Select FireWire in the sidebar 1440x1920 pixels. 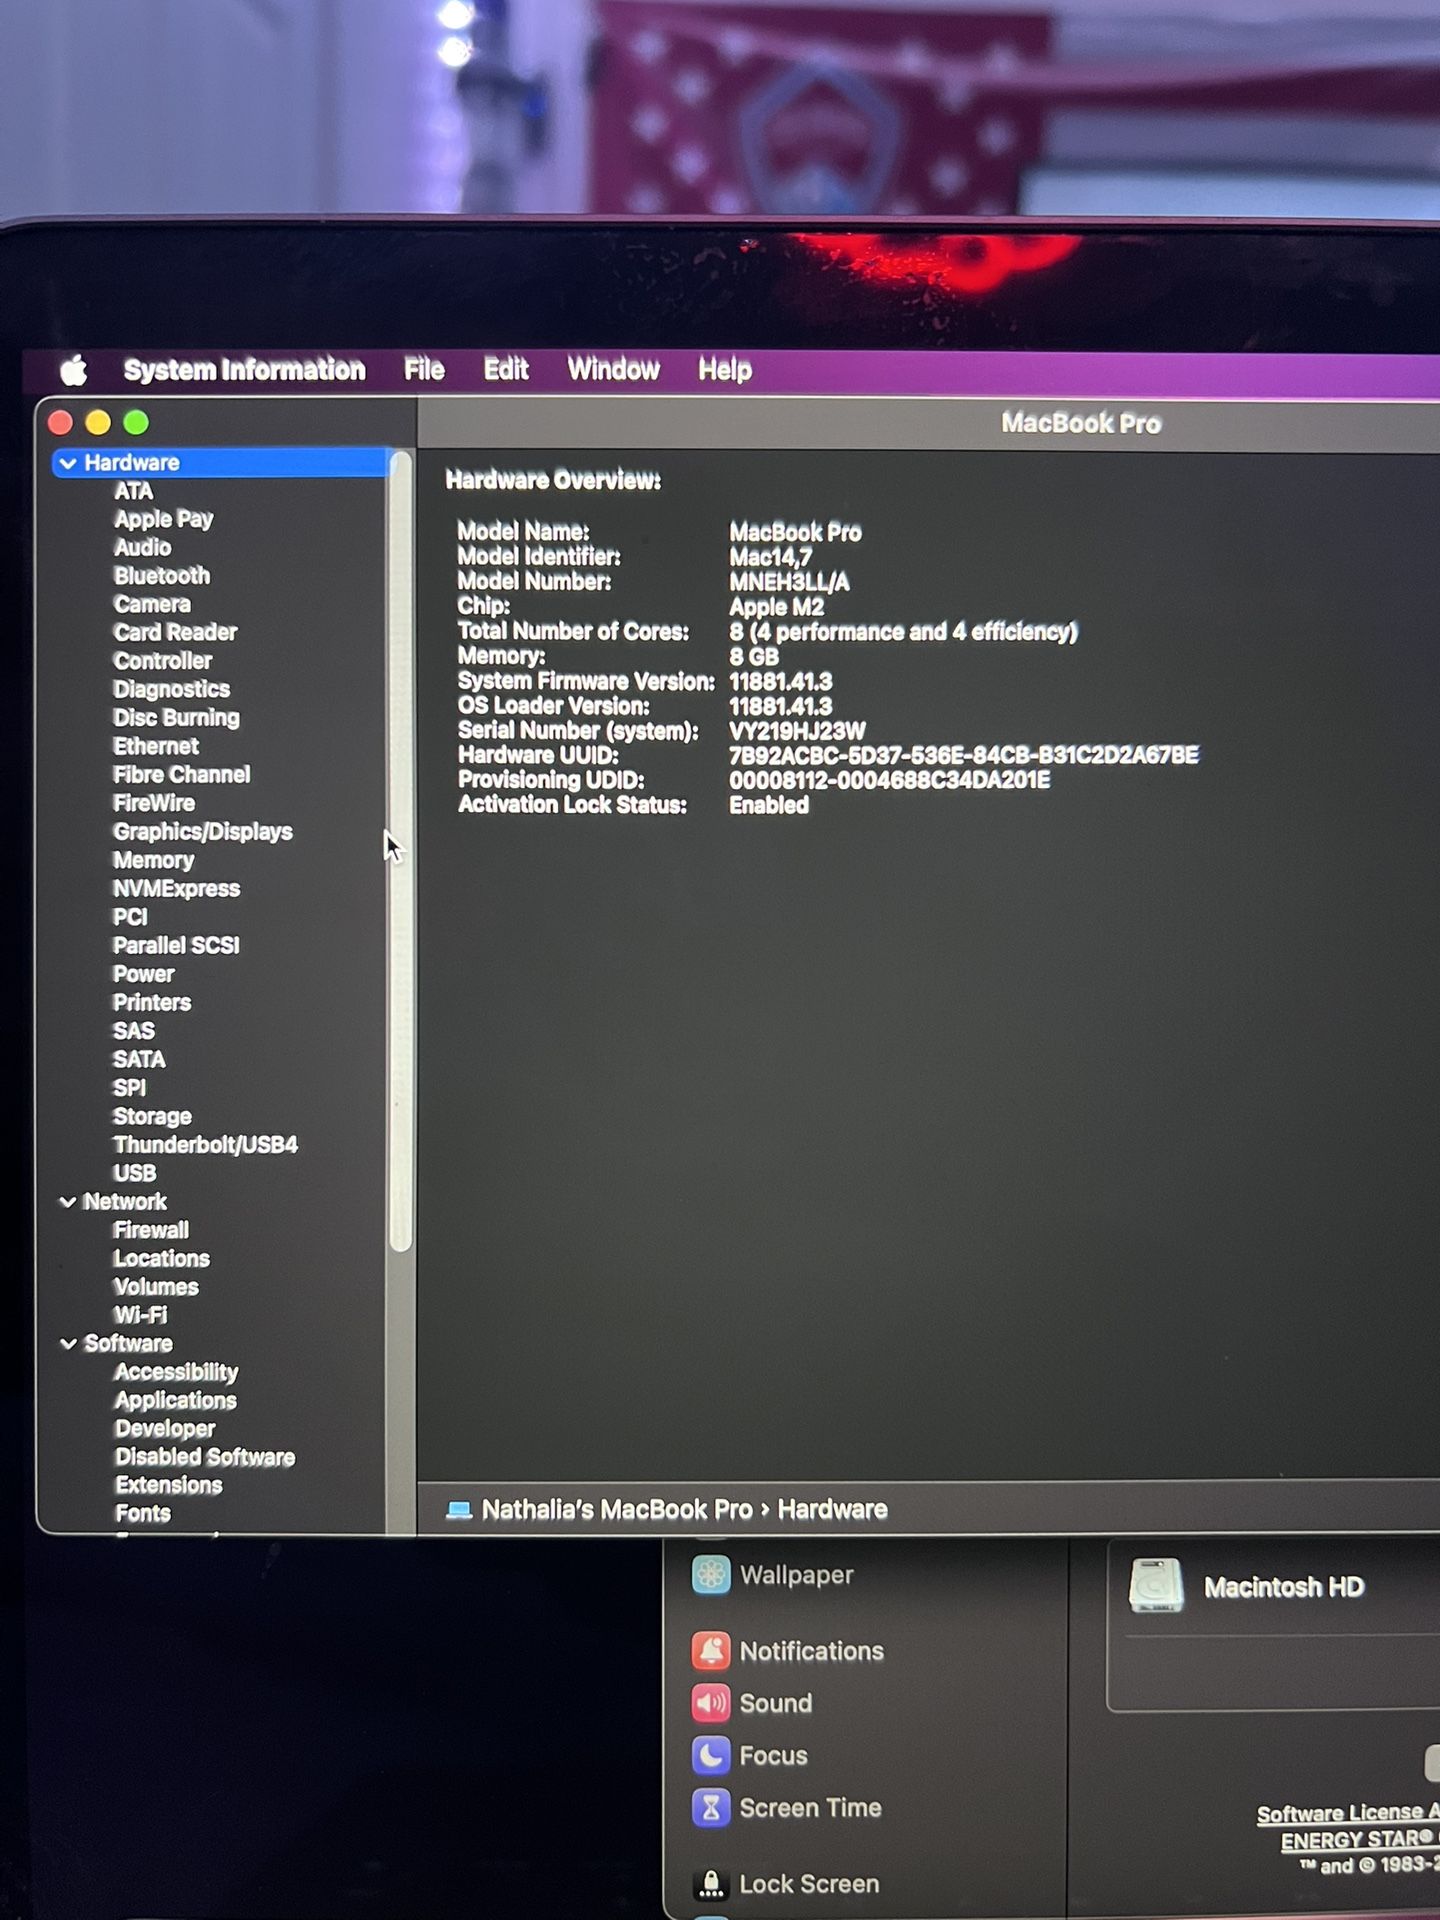pos(154,803)
